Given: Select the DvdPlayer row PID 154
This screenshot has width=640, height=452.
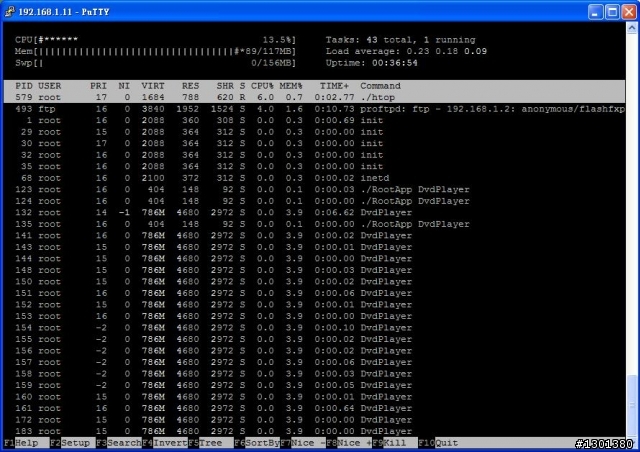Looking at the screenshot, I should (x=314, y=327).
